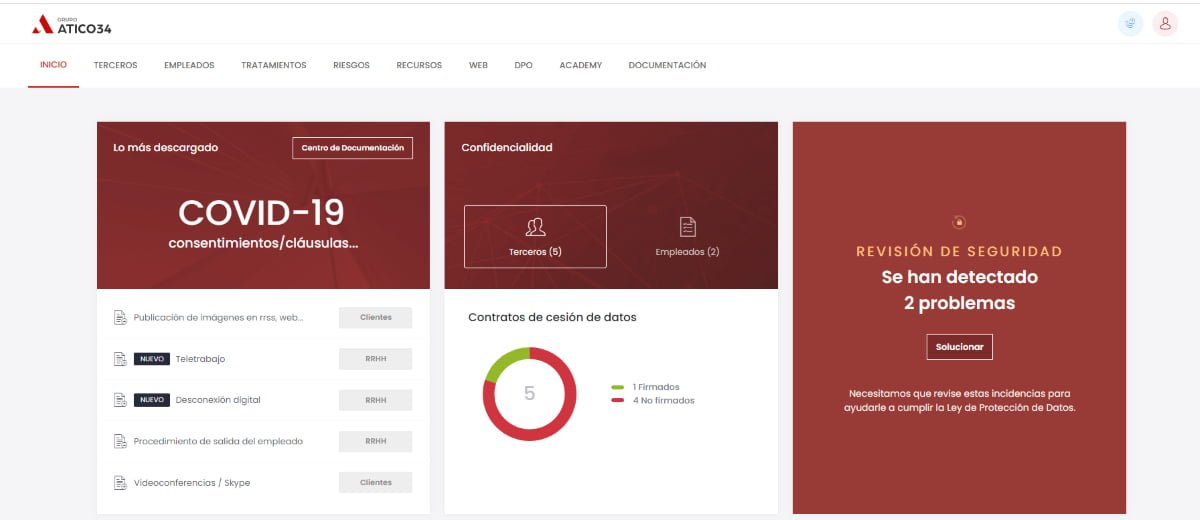
Task: Click the blue waving hand icon
Action: (1131, 24)
